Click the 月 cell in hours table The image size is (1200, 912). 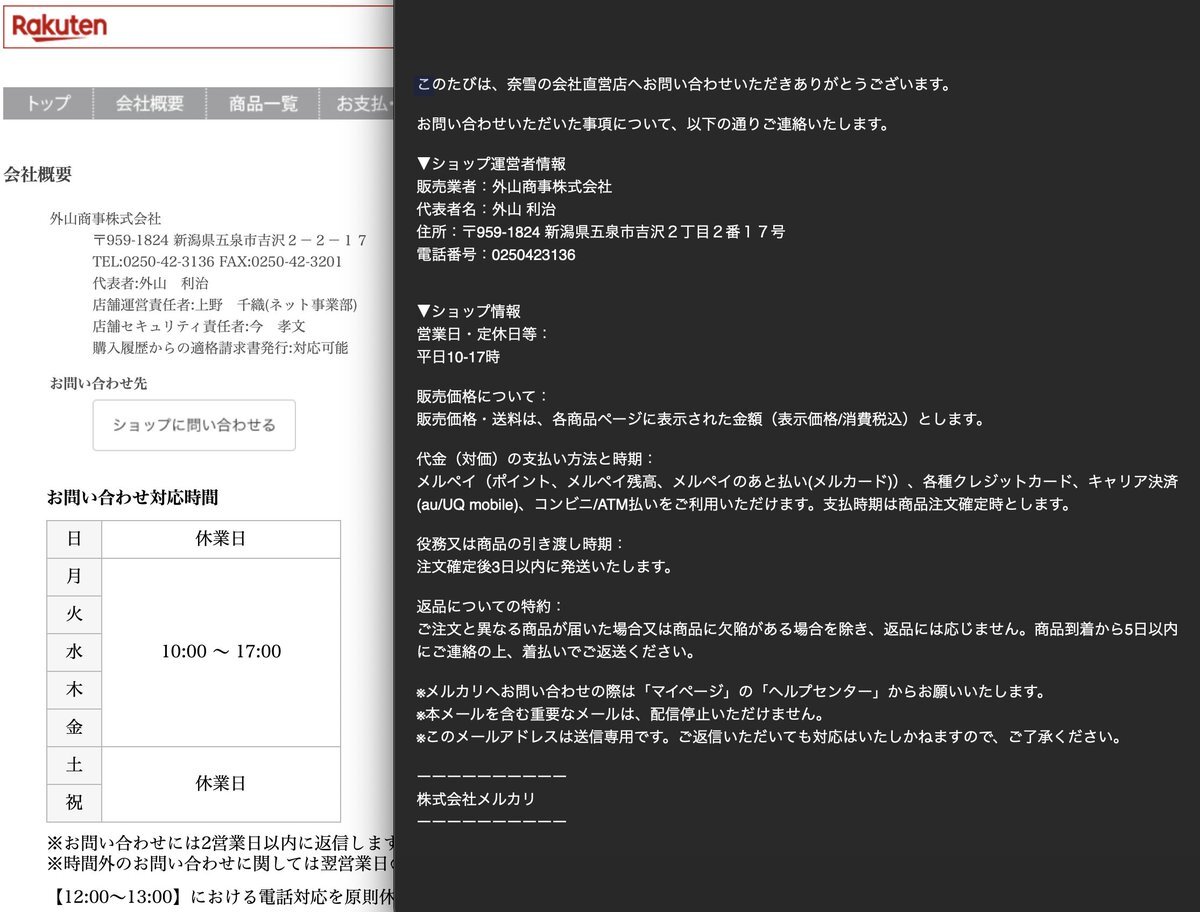tap(74, 577)
